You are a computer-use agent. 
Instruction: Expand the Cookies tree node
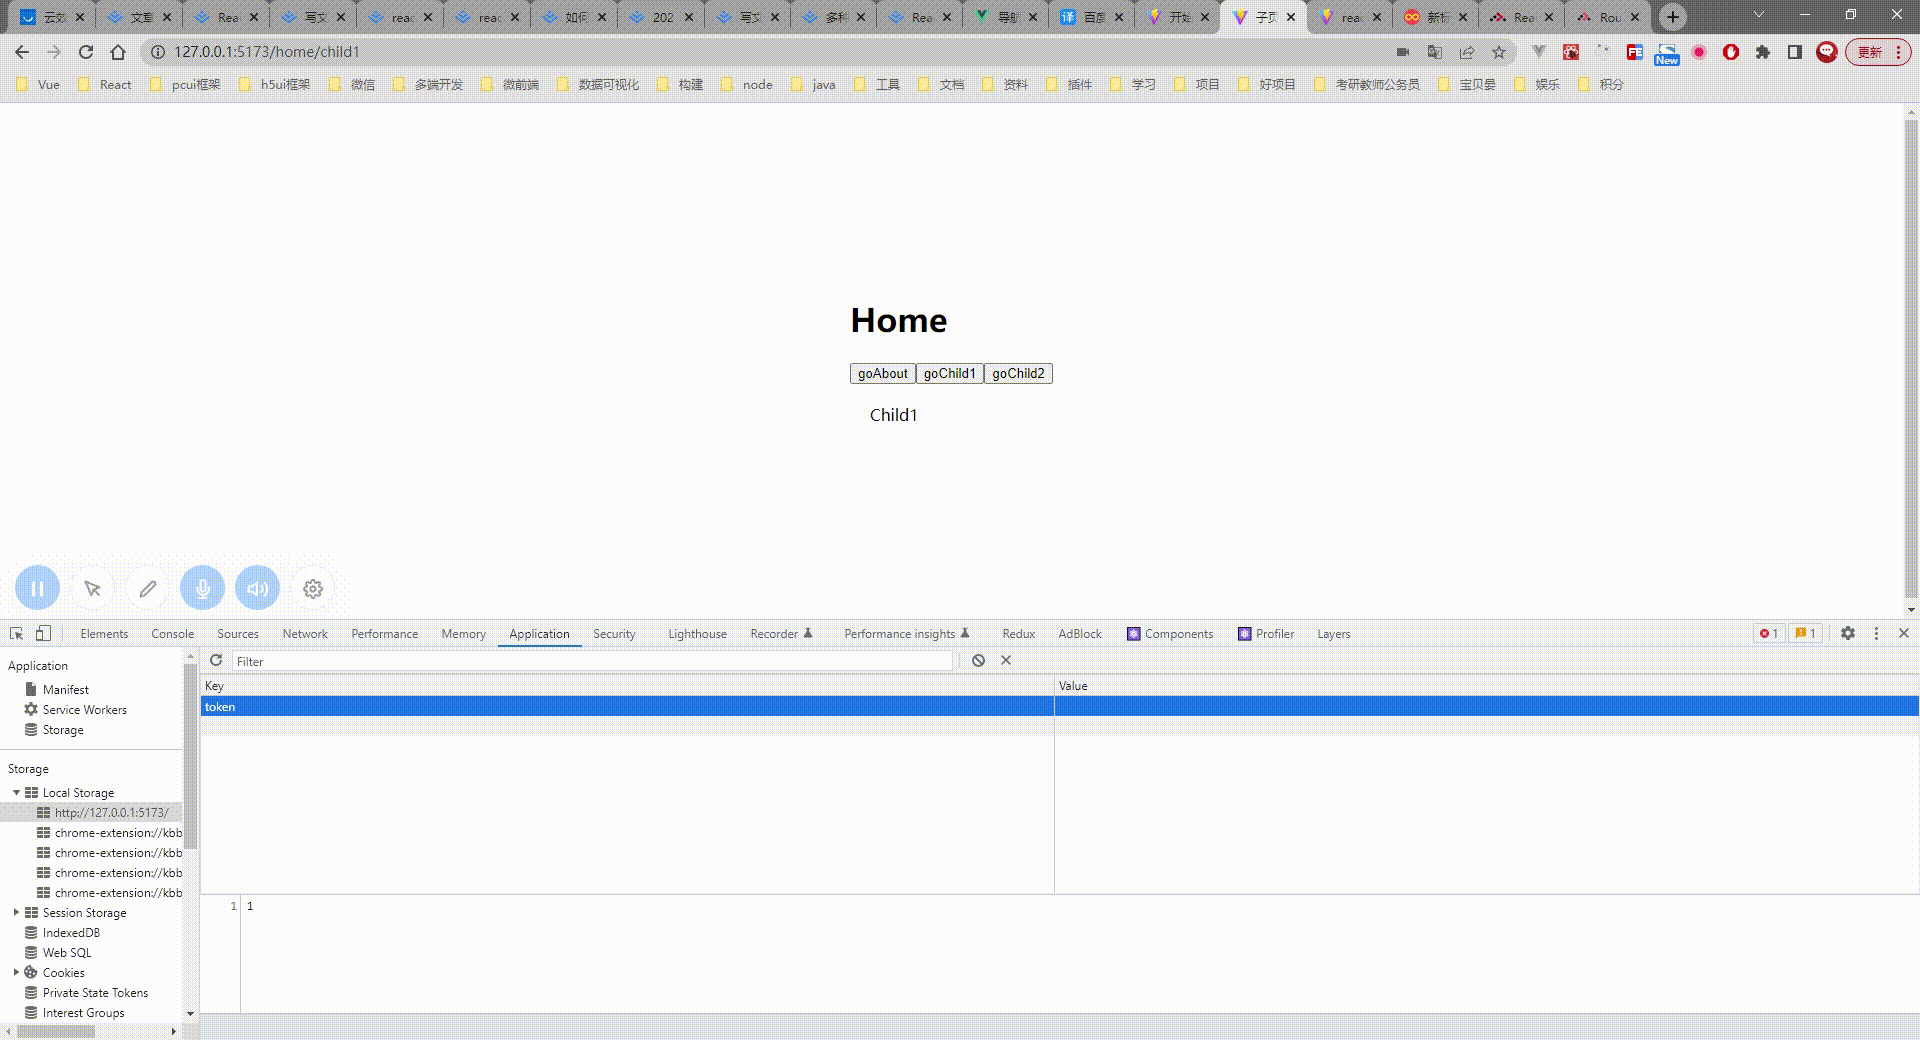(16, 973)
